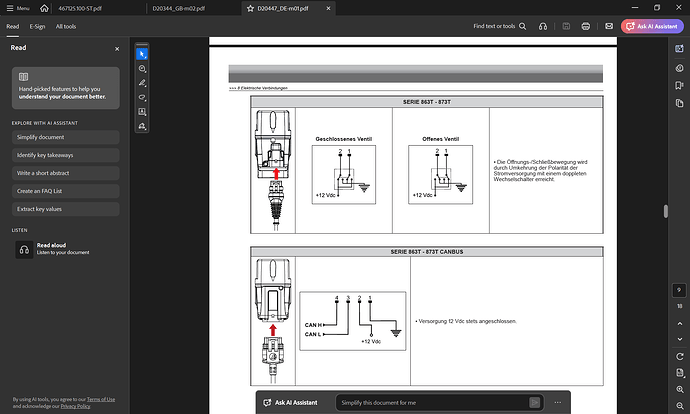Open the Privacy Policy link
Image resolution: width=690 pixels, height=414 pixels.
tap(75, 406)
